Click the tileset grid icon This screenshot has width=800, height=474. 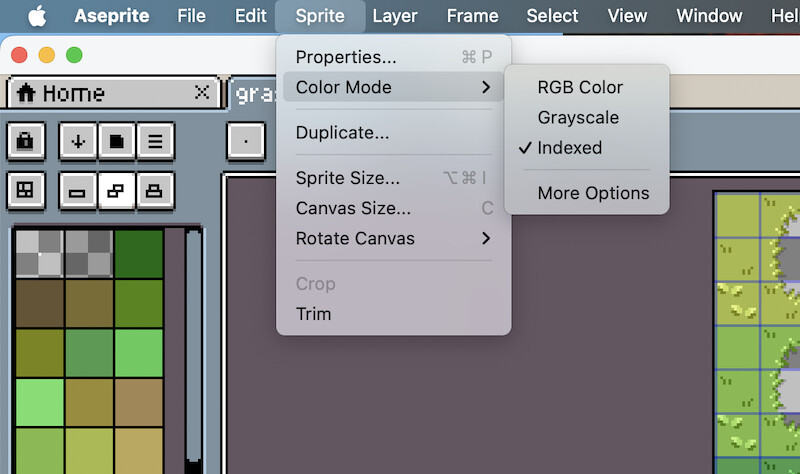tap(26, 189)
